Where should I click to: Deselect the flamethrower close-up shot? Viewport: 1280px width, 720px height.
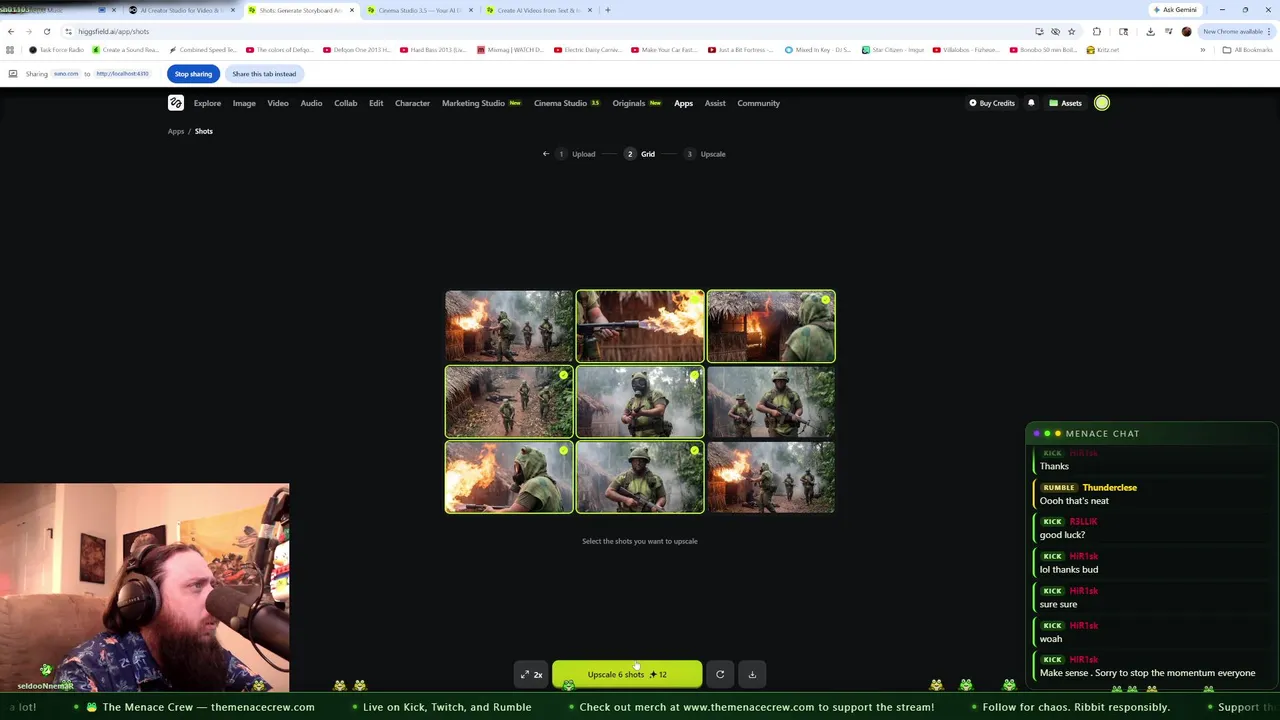[640, 326]
